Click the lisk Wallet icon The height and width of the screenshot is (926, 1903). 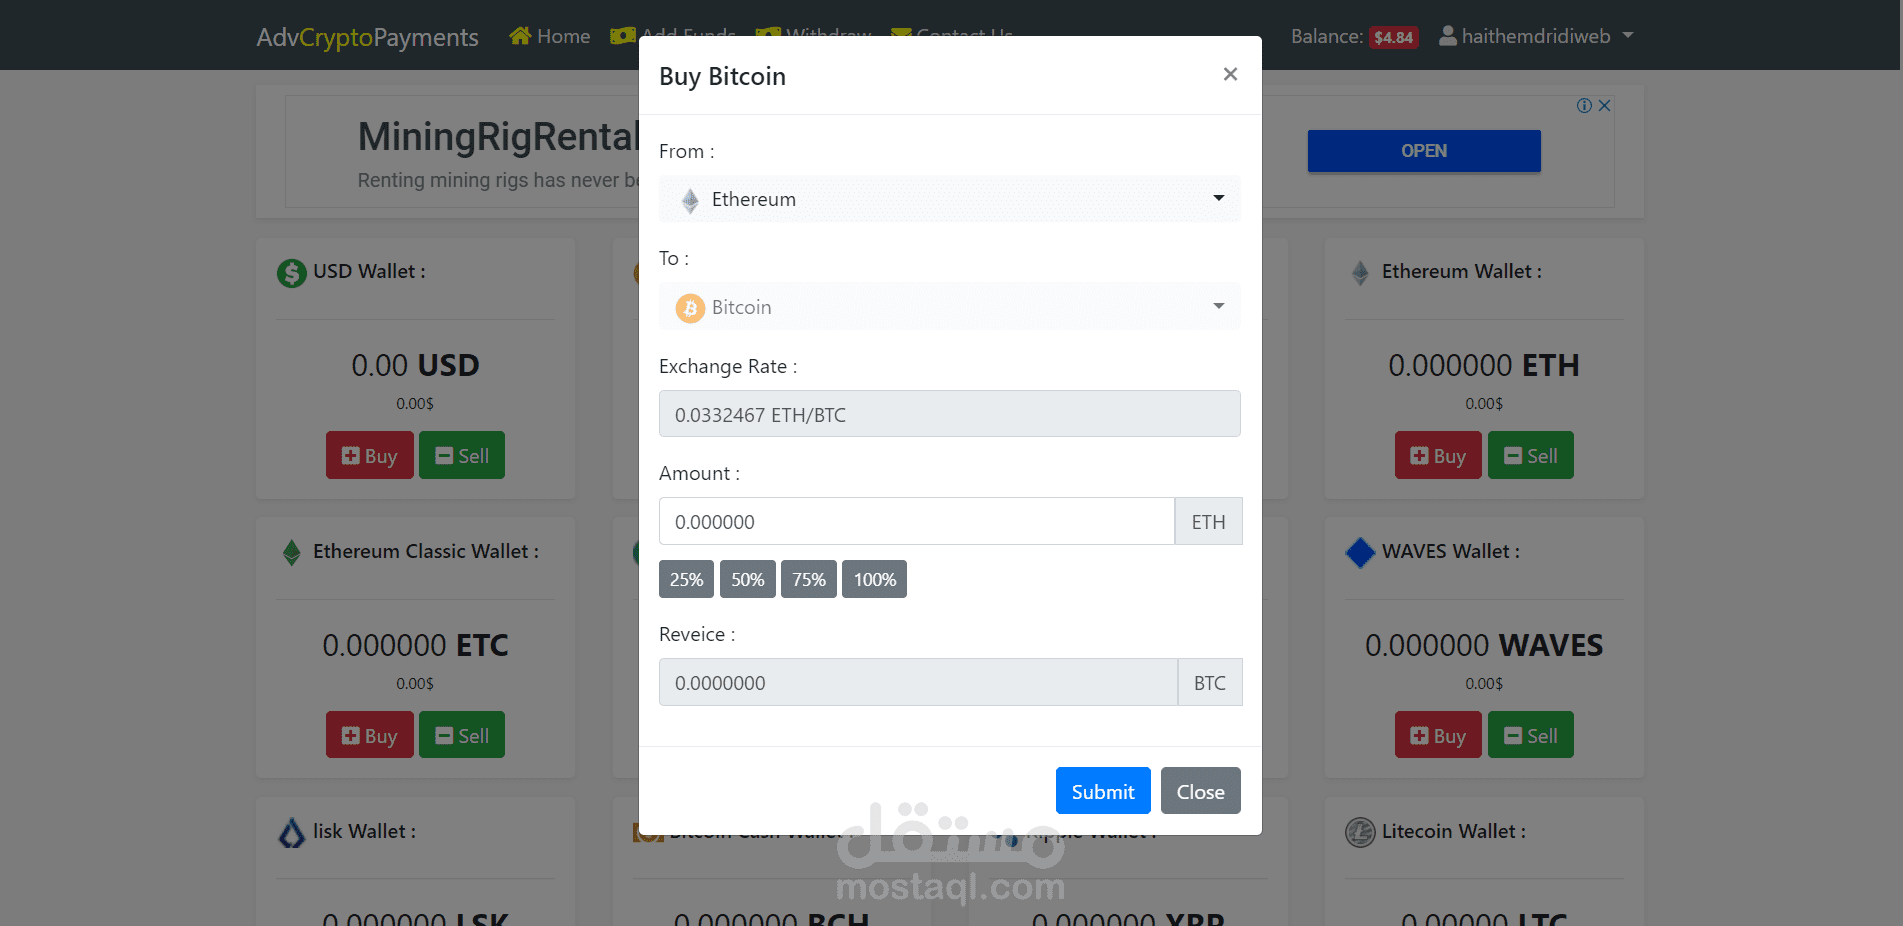[292, 833]
